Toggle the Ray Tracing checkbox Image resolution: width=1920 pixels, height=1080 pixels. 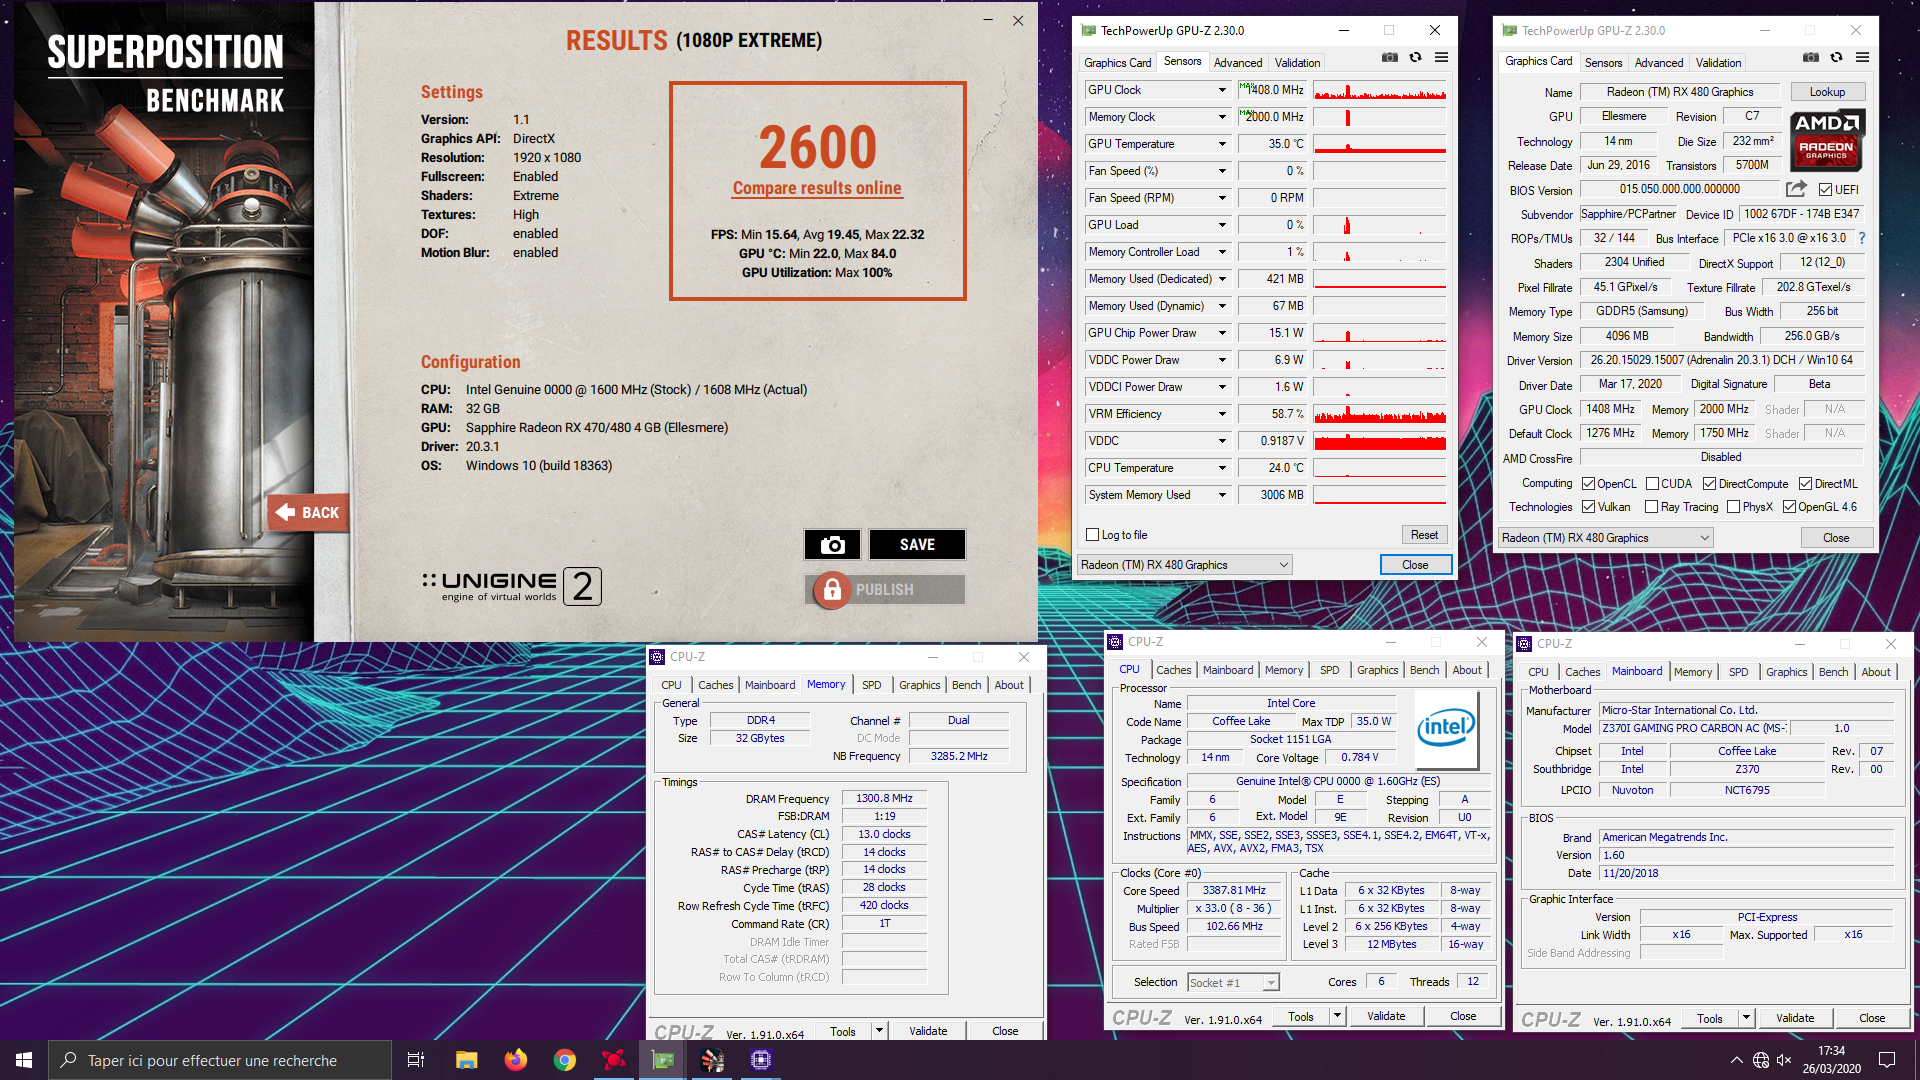(x=1652, y=507)
